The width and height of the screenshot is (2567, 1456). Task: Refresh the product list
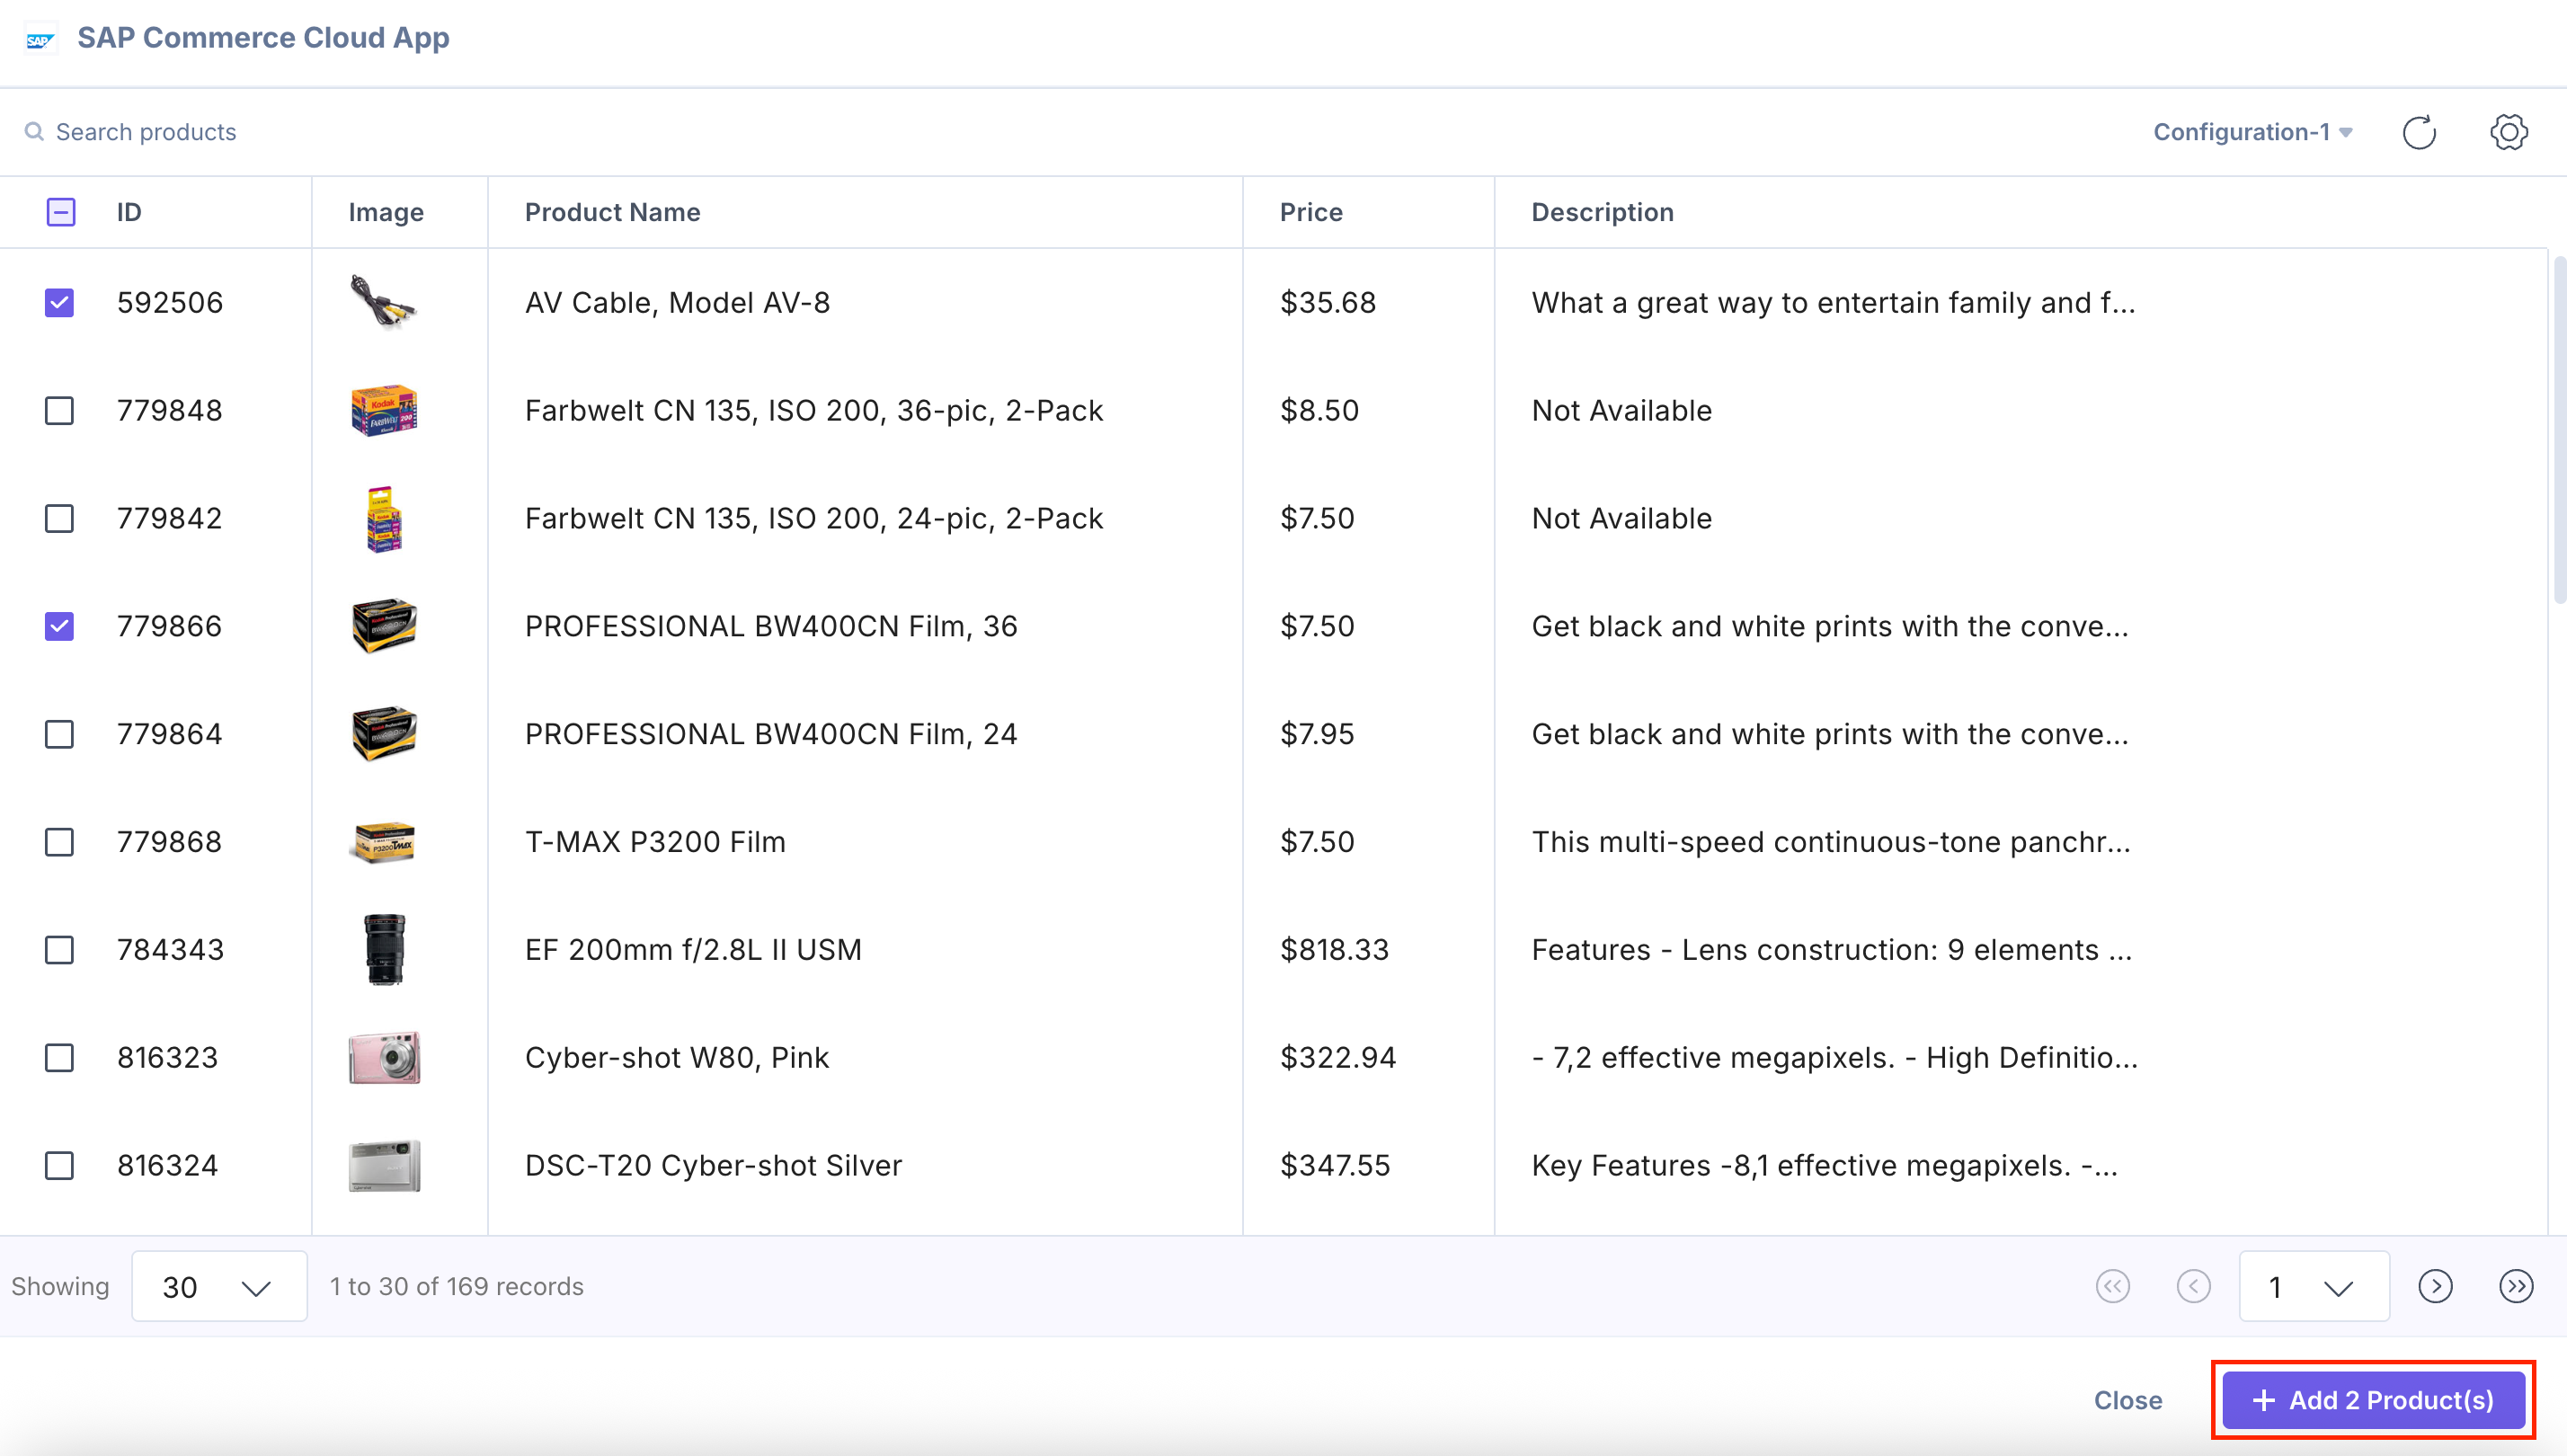[x=2419, y=132]
